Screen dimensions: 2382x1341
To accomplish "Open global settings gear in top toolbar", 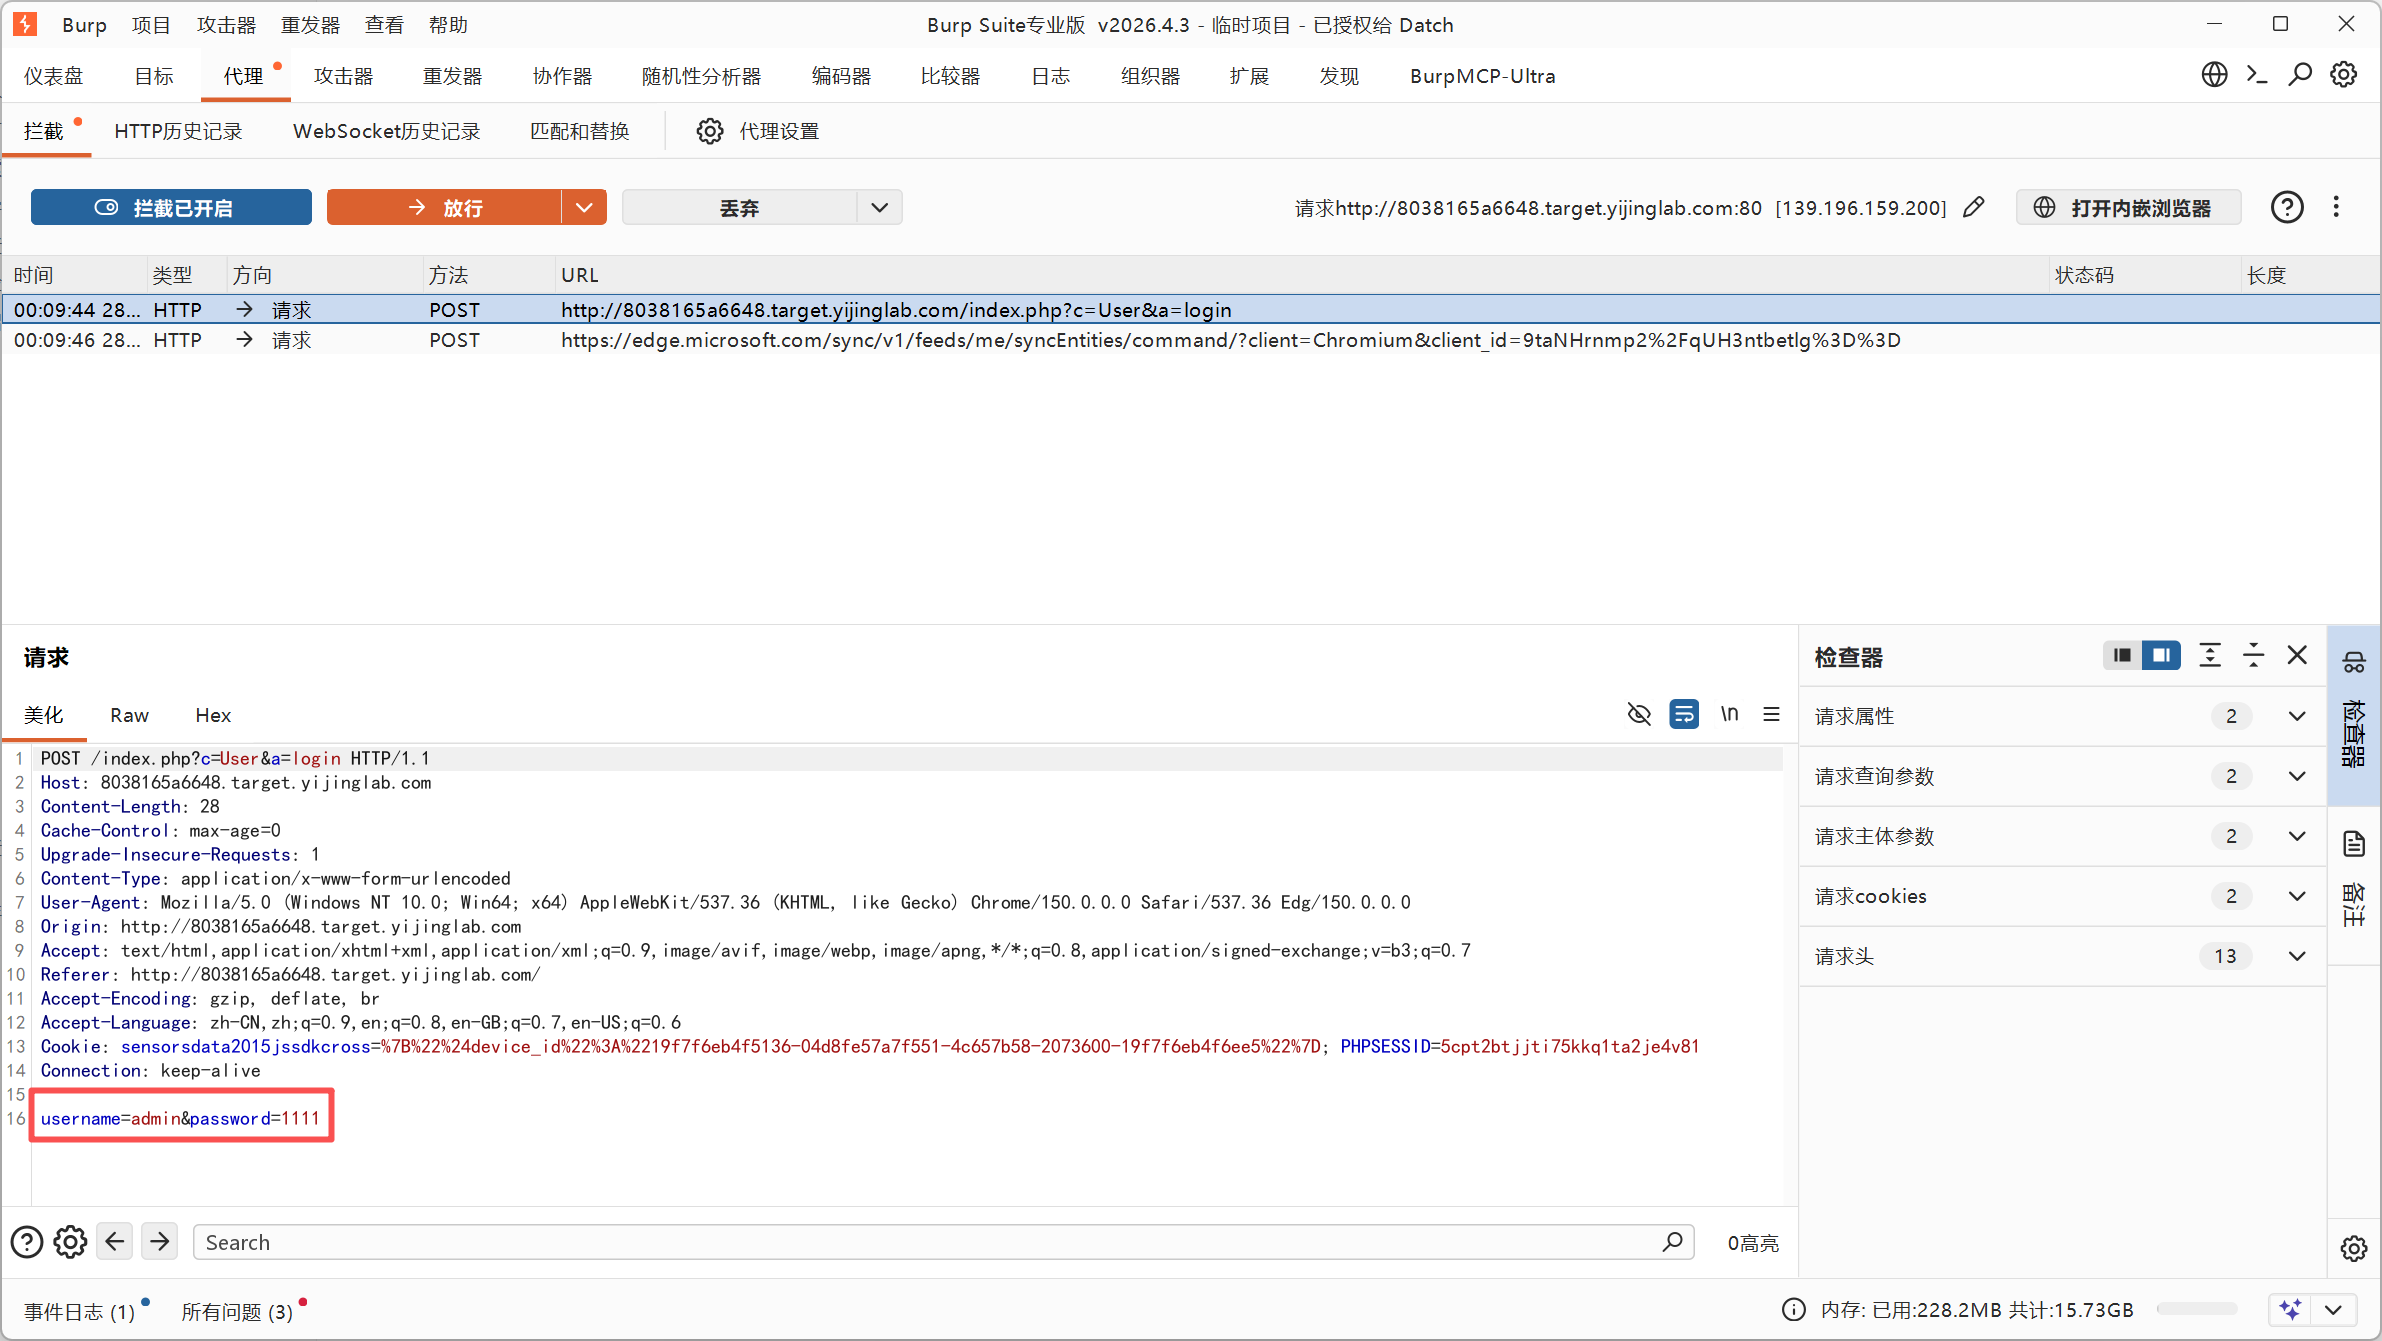I will tap(2343, 75).
